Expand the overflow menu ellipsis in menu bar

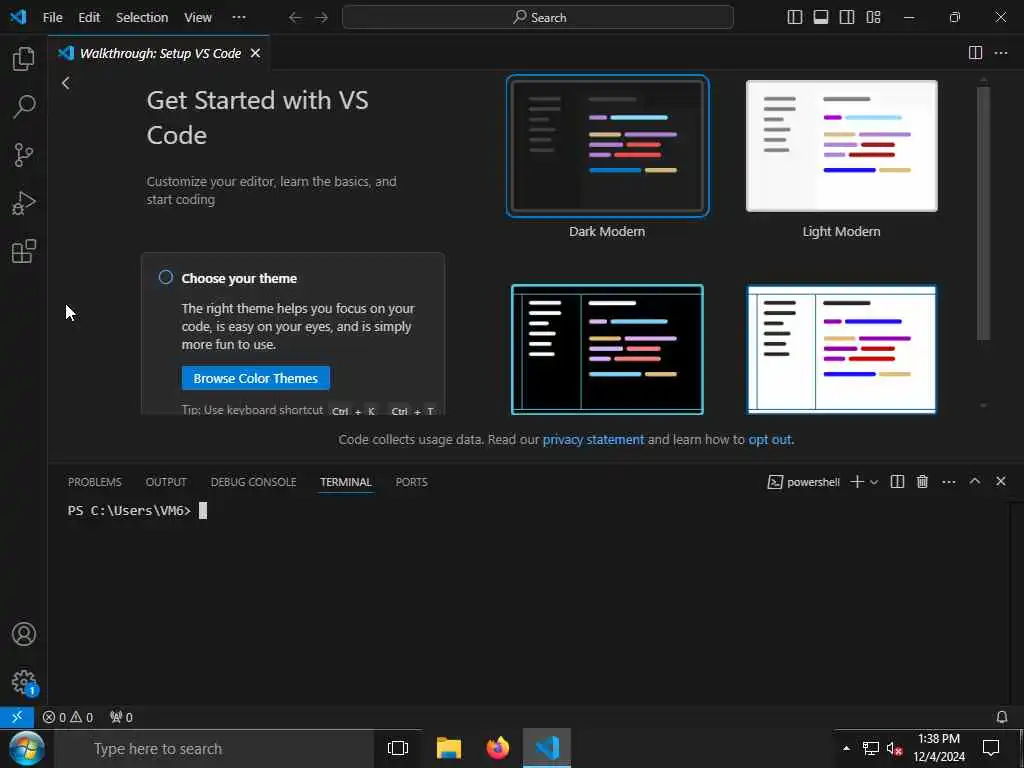[x=239, y=18]
